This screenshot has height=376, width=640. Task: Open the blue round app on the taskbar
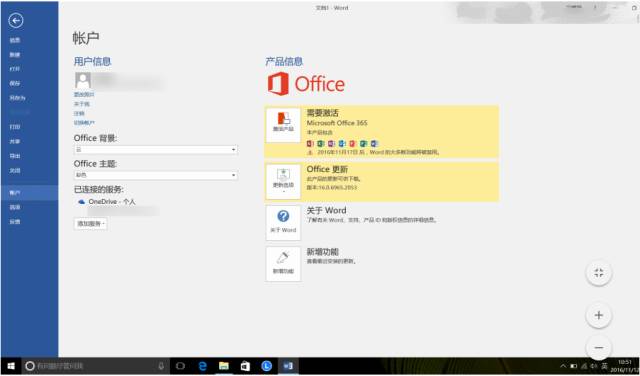267,366
